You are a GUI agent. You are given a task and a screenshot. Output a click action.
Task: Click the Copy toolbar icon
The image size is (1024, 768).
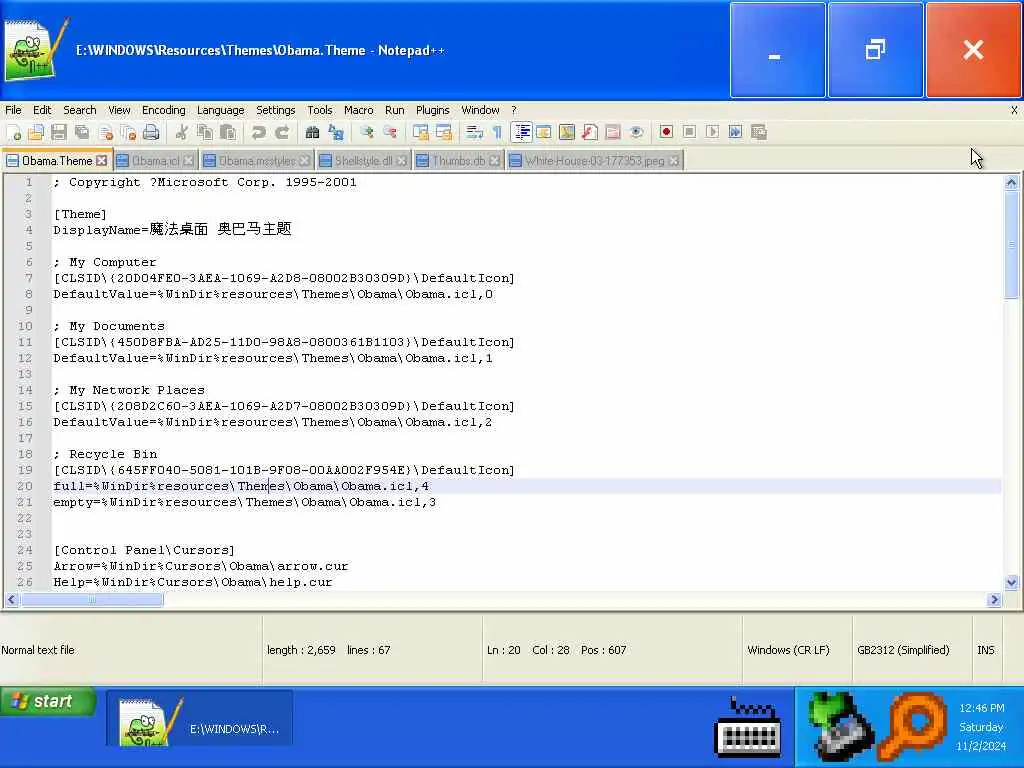[x=204, y=133]
